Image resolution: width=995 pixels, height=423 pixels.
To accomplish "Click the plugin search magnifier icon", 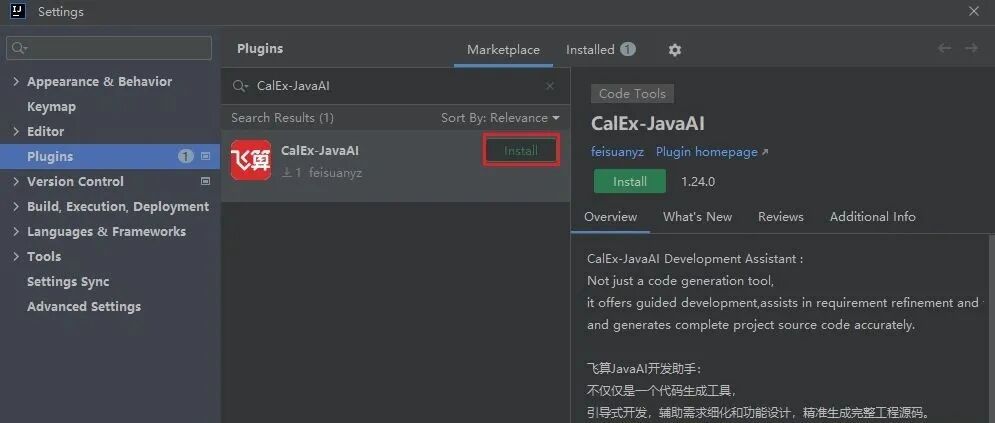I will [x=239, y=86].
